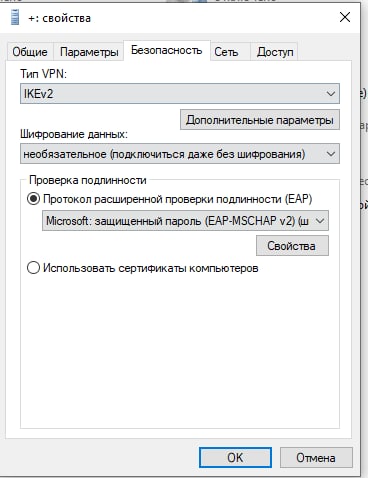Click the Тип VPN label text
The image size is (368, 478).
click(44, 73)
